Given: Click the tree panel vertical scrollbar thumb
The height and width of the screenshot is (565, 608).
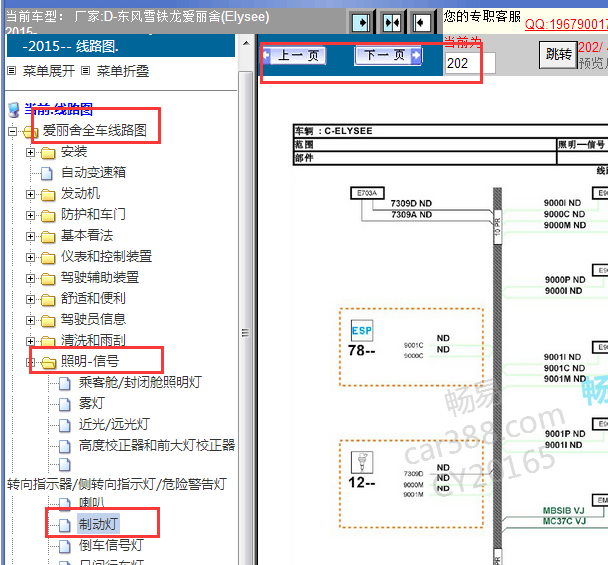Looking at the screenshot, I should 245,318.
